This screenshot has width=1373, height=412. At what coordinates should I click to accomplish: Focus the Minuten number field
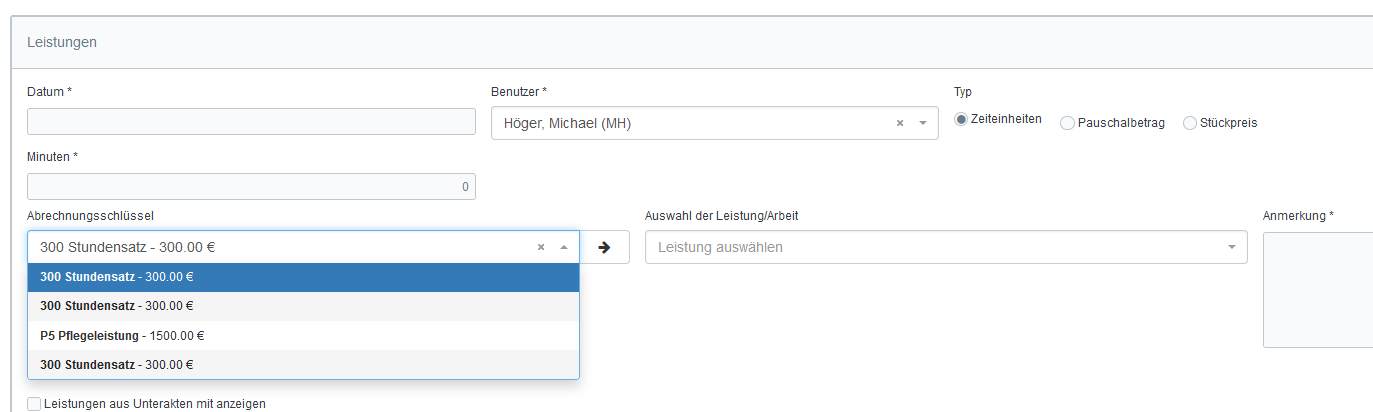coord(251,186)
